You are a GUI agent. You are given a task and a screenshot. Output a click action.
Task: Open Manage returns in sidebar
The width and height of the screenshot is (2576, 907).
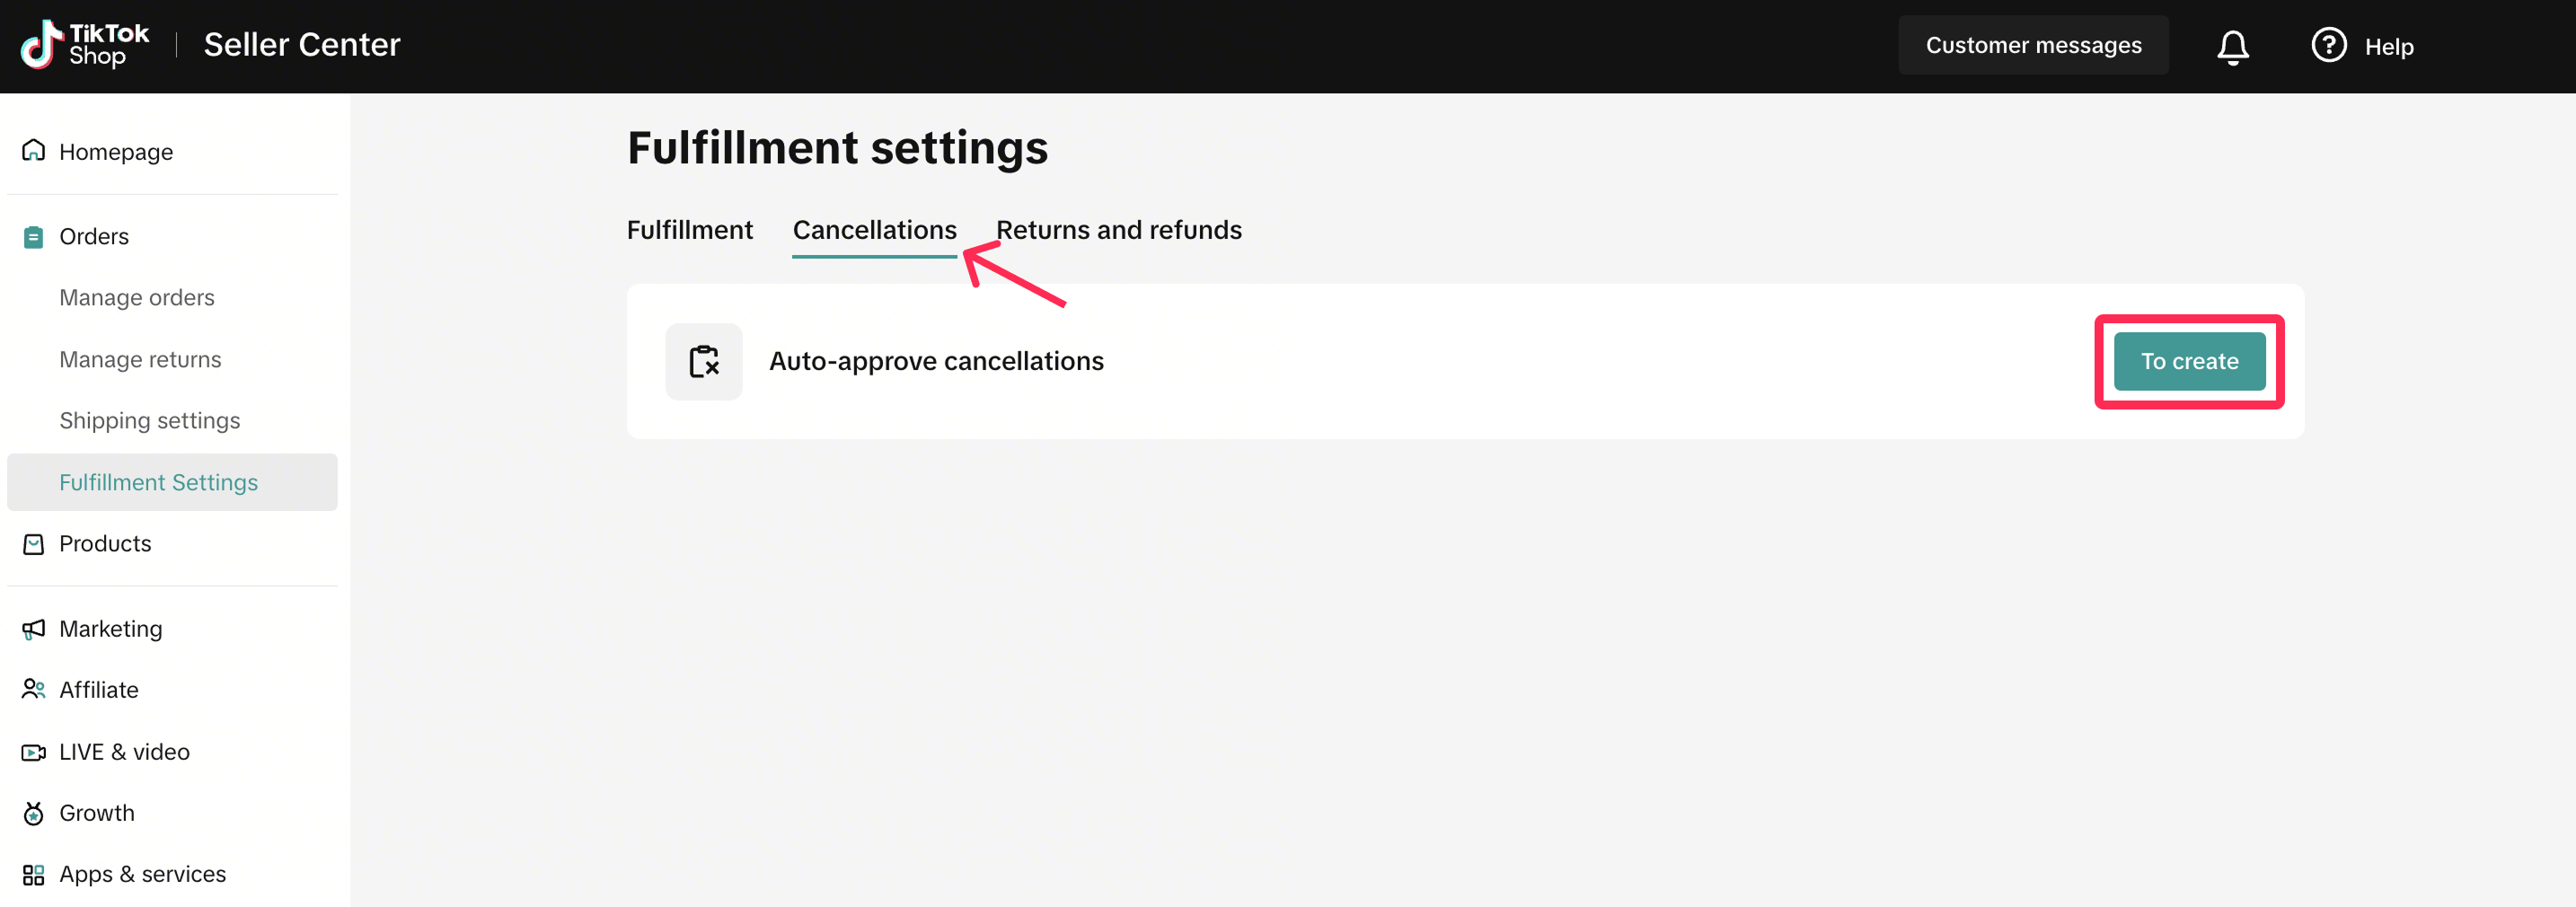tap(140, 359)
